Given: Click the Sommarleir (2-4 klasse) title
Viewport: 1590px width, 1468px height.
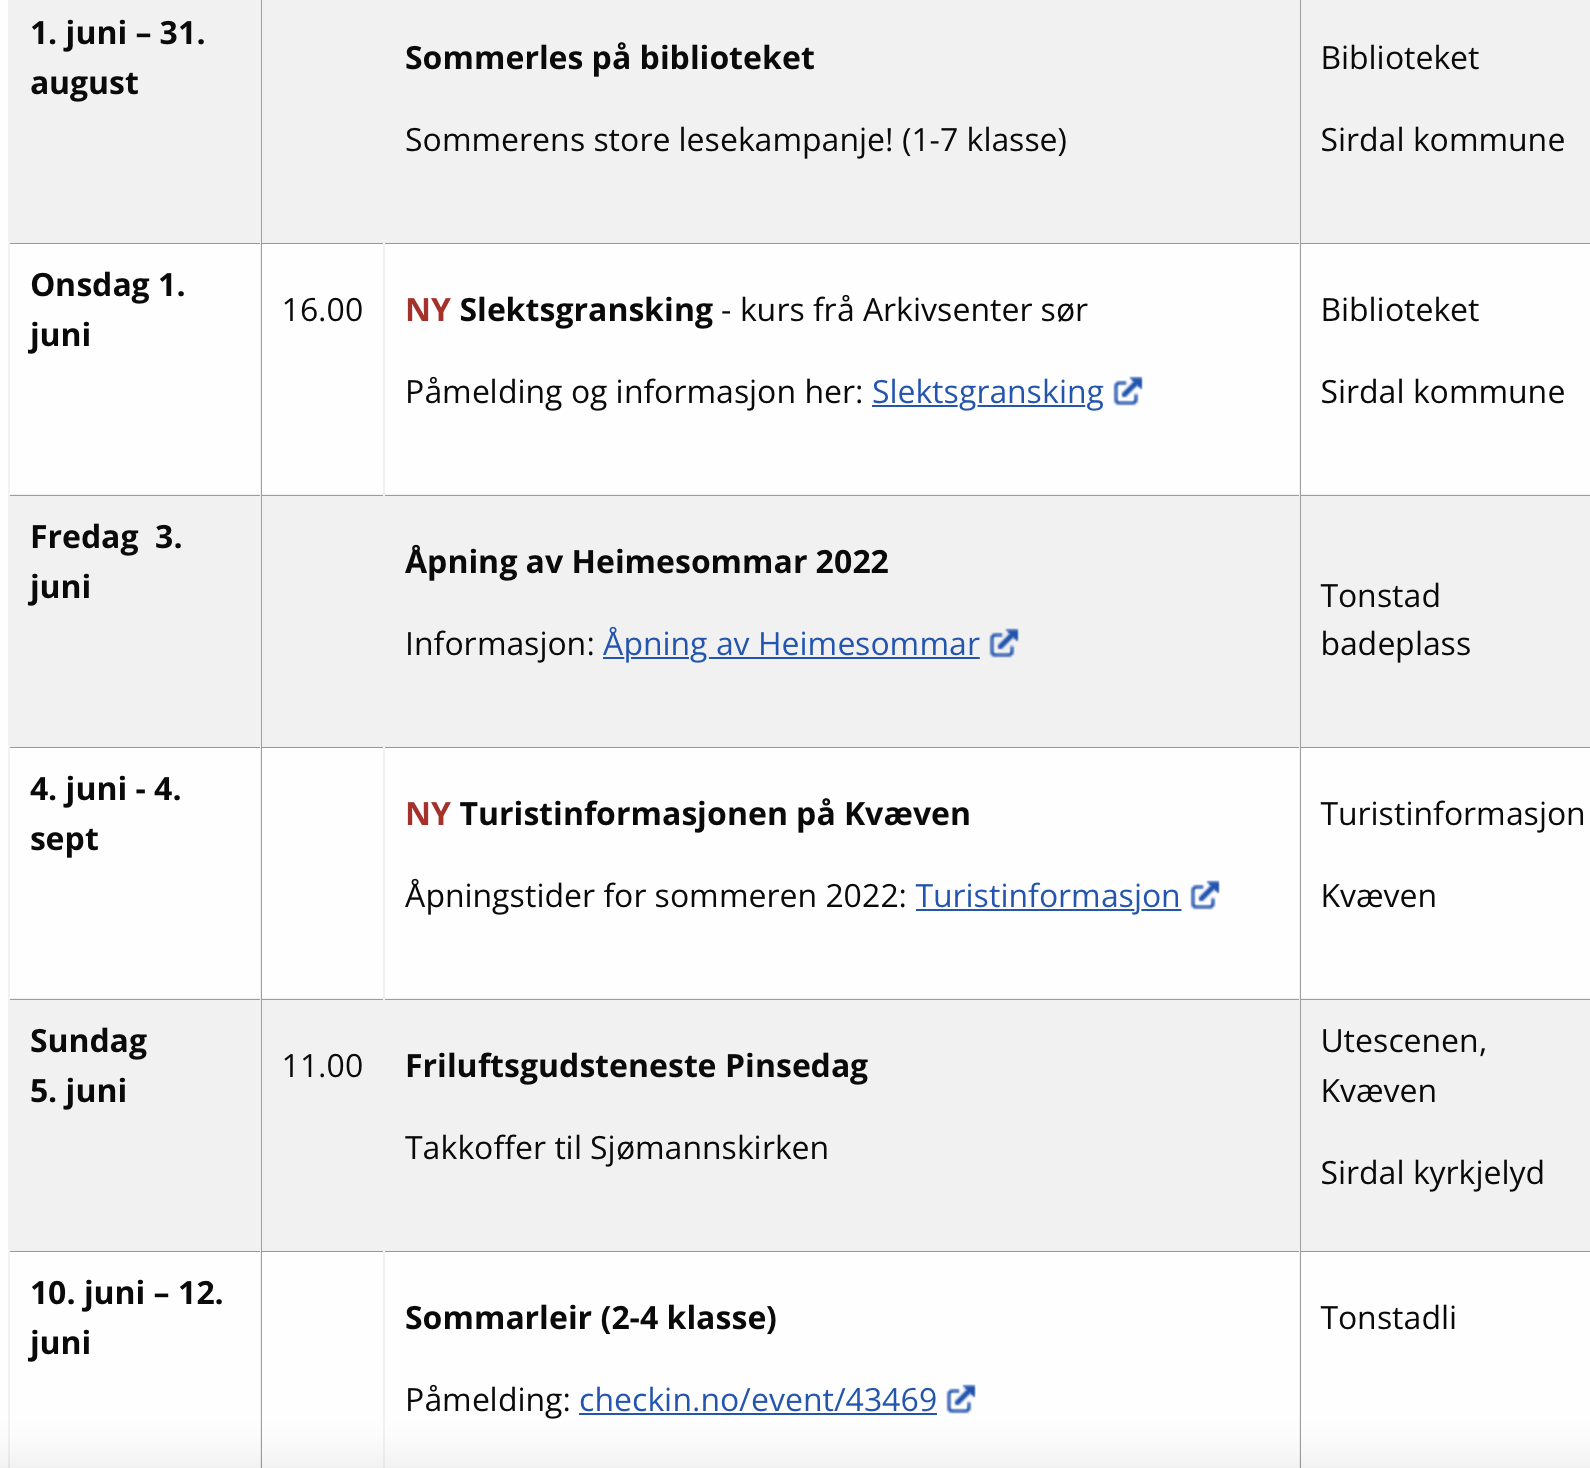Looking at the screenshot, I should pyautogui.click(x=590, y=1318).
